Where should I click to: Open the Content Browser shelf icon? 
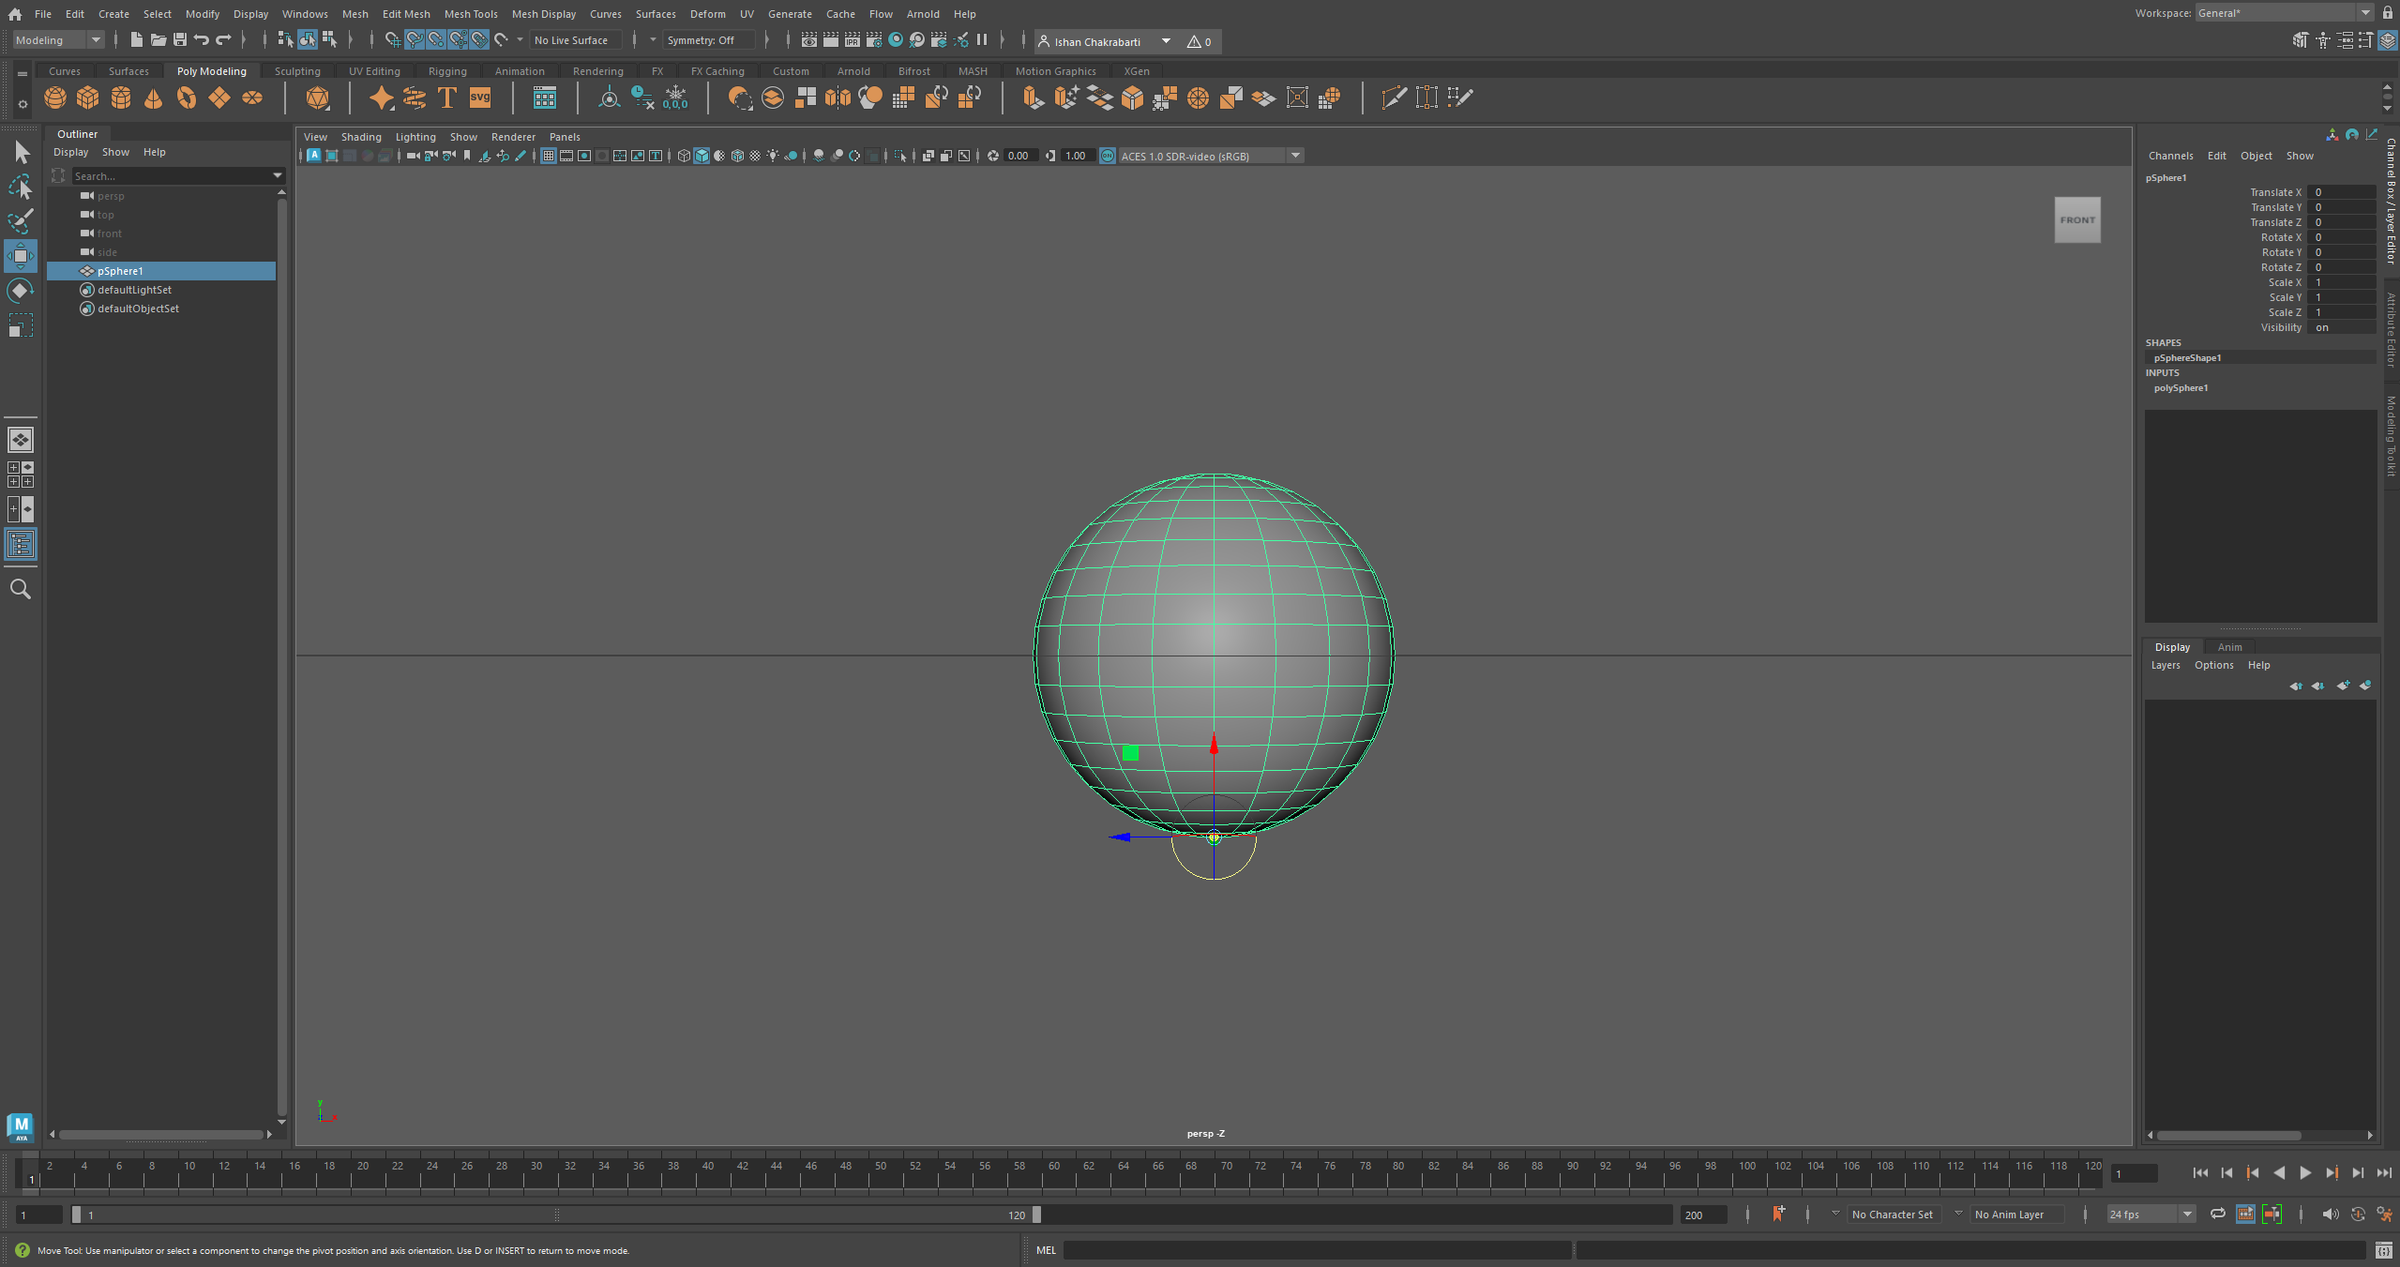(x=544, y=97)
